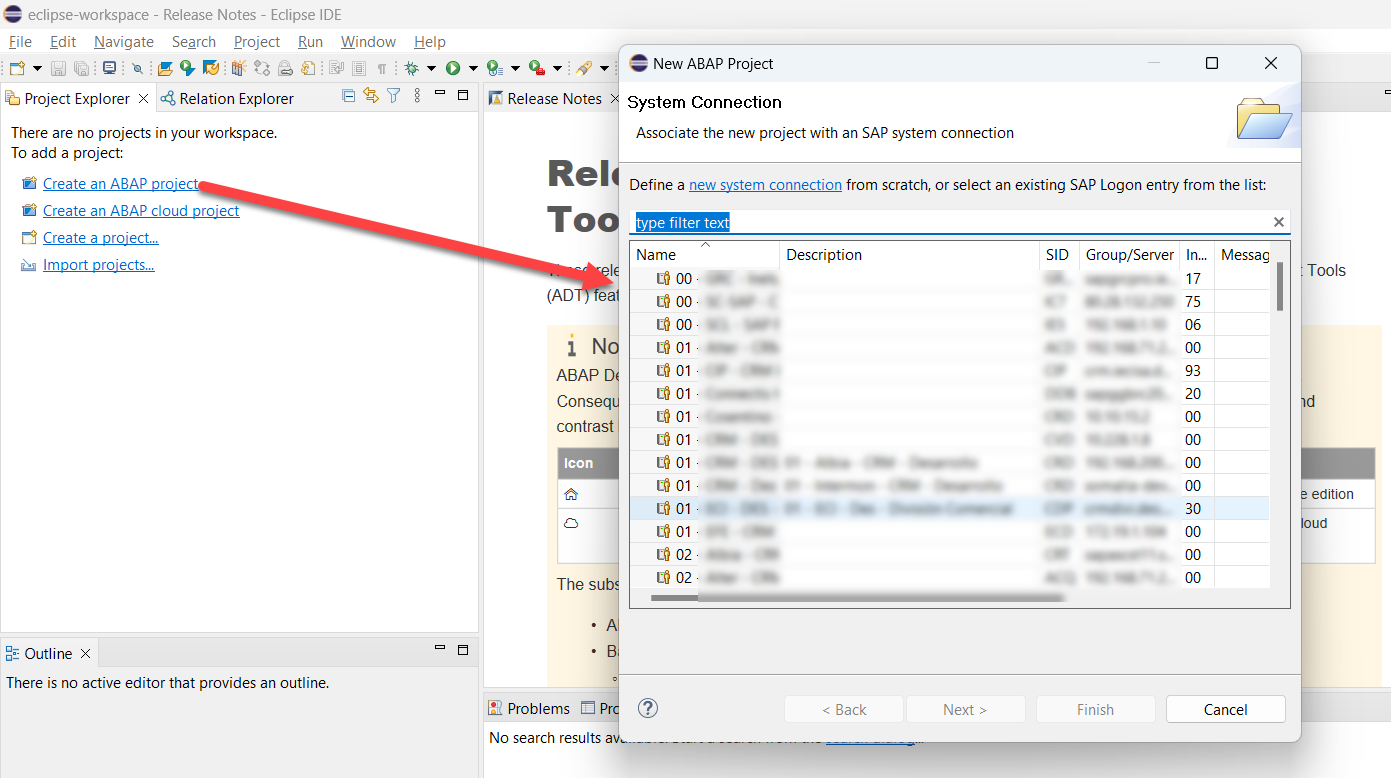Follow the 'new system connection' link
This screenshot has width=1391, height=778.
click(x=765, y=185)
